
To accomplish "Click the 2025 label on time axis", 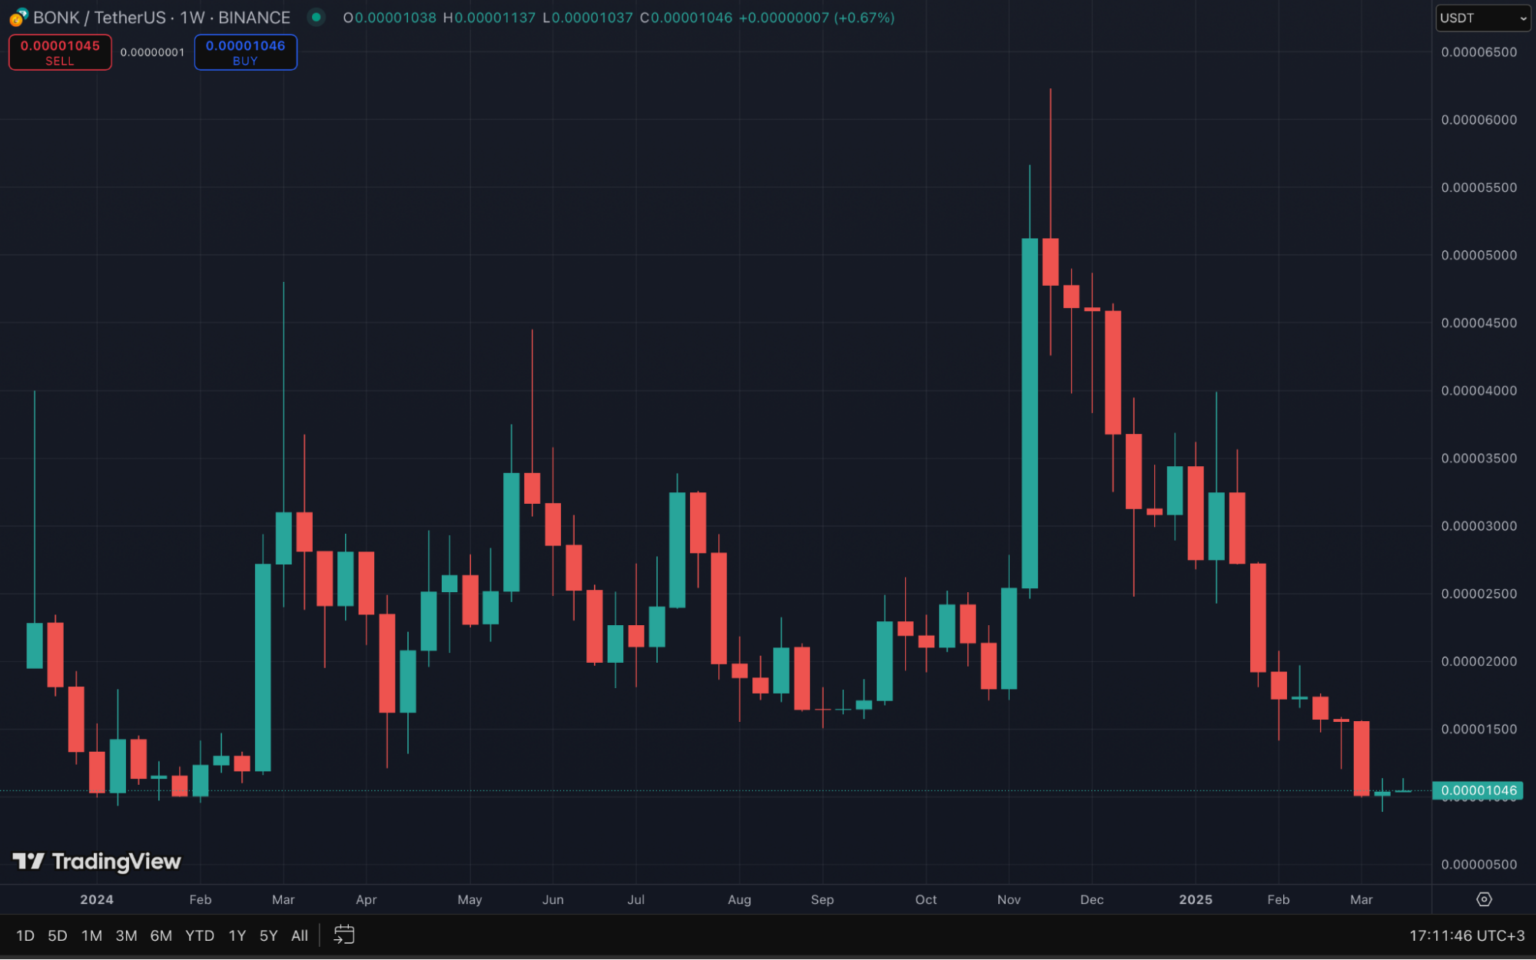I will pos(1196,900).
